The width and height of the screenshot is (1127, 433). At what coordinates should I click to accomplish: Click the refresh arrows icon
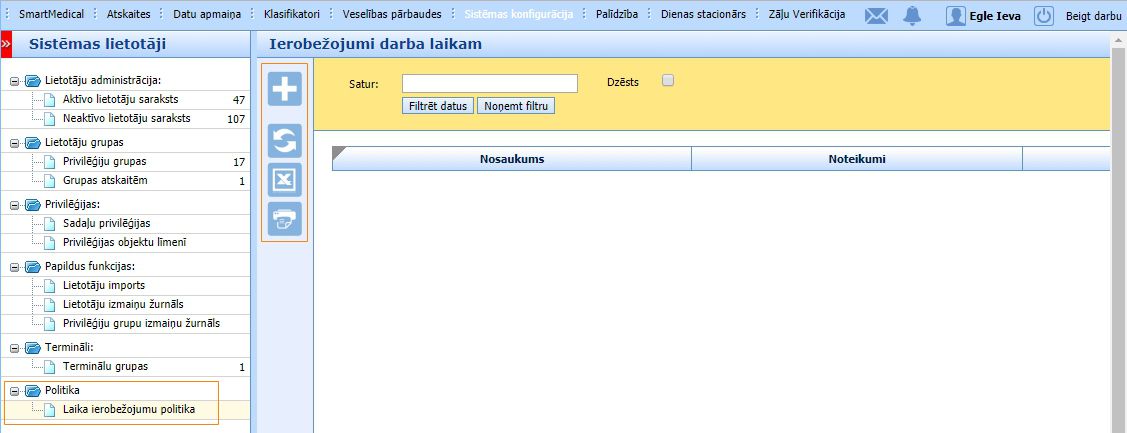click(x=285, y=142)
